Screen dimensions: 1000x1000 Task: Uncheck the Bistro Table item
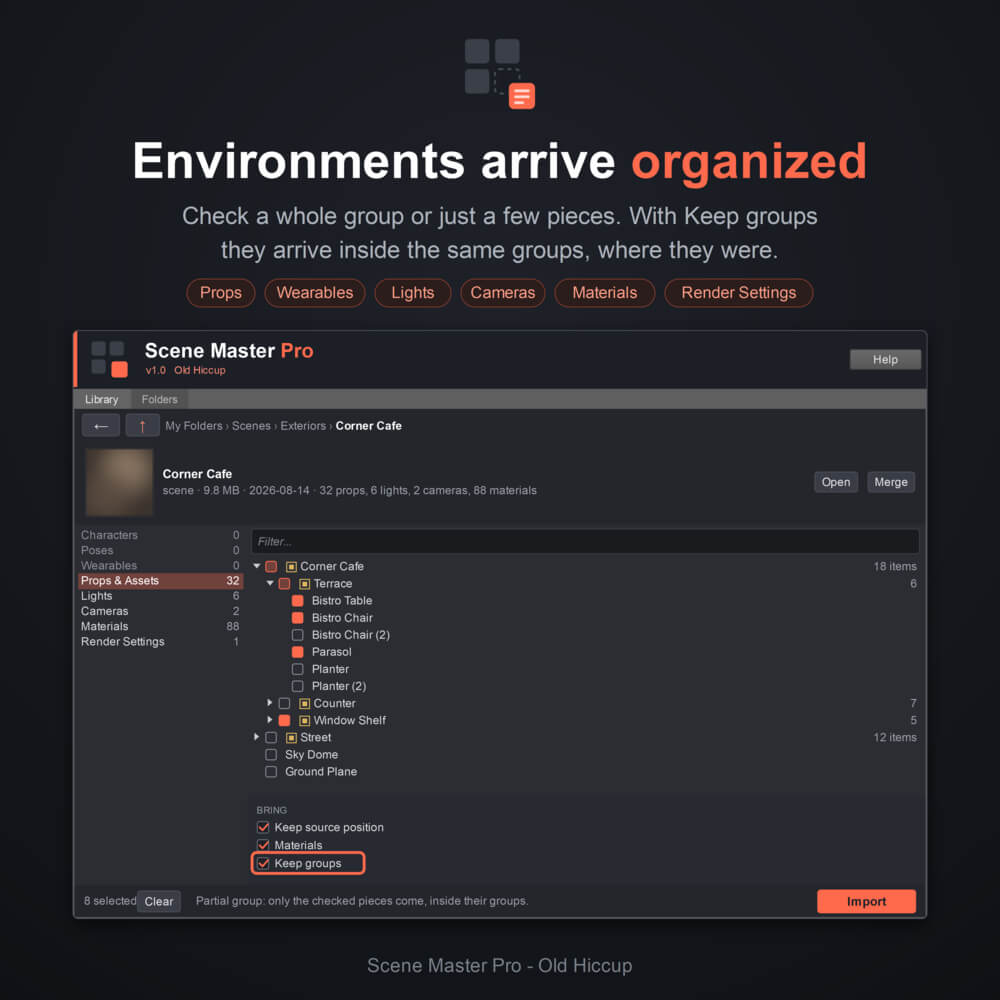pyautogui.click(x=297, y=601)
